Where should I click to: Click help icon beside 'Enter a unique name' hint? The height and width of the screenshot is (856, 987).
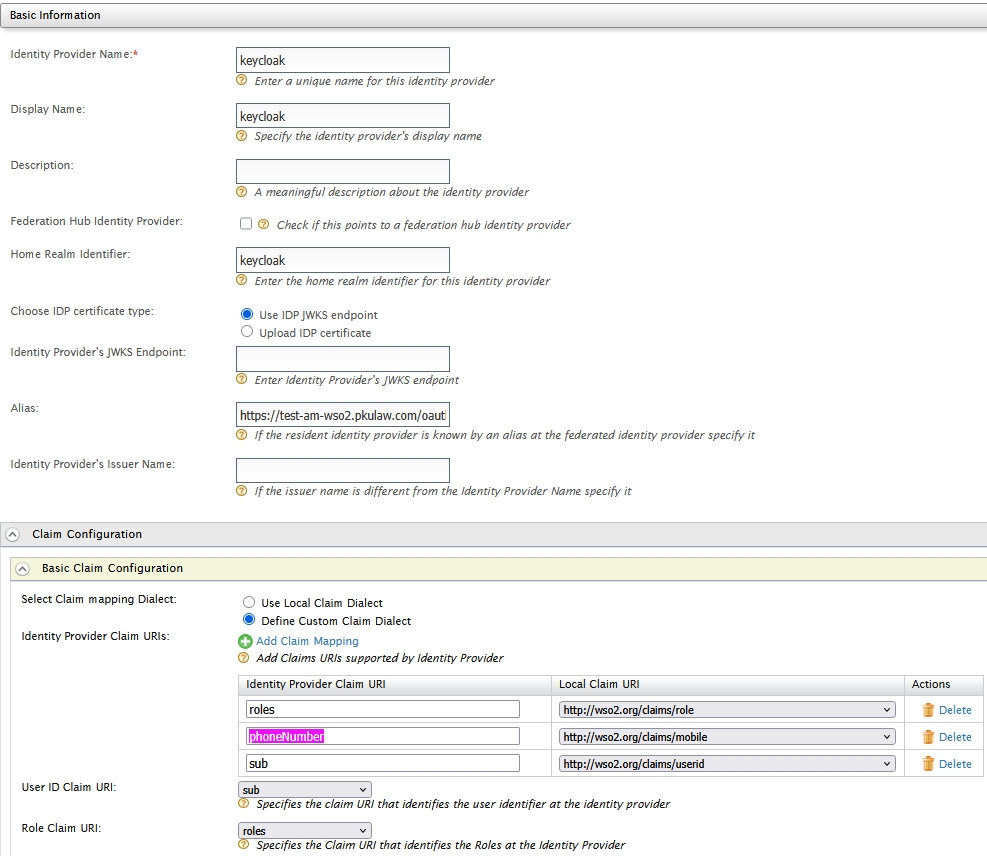(x=242, y=80)
